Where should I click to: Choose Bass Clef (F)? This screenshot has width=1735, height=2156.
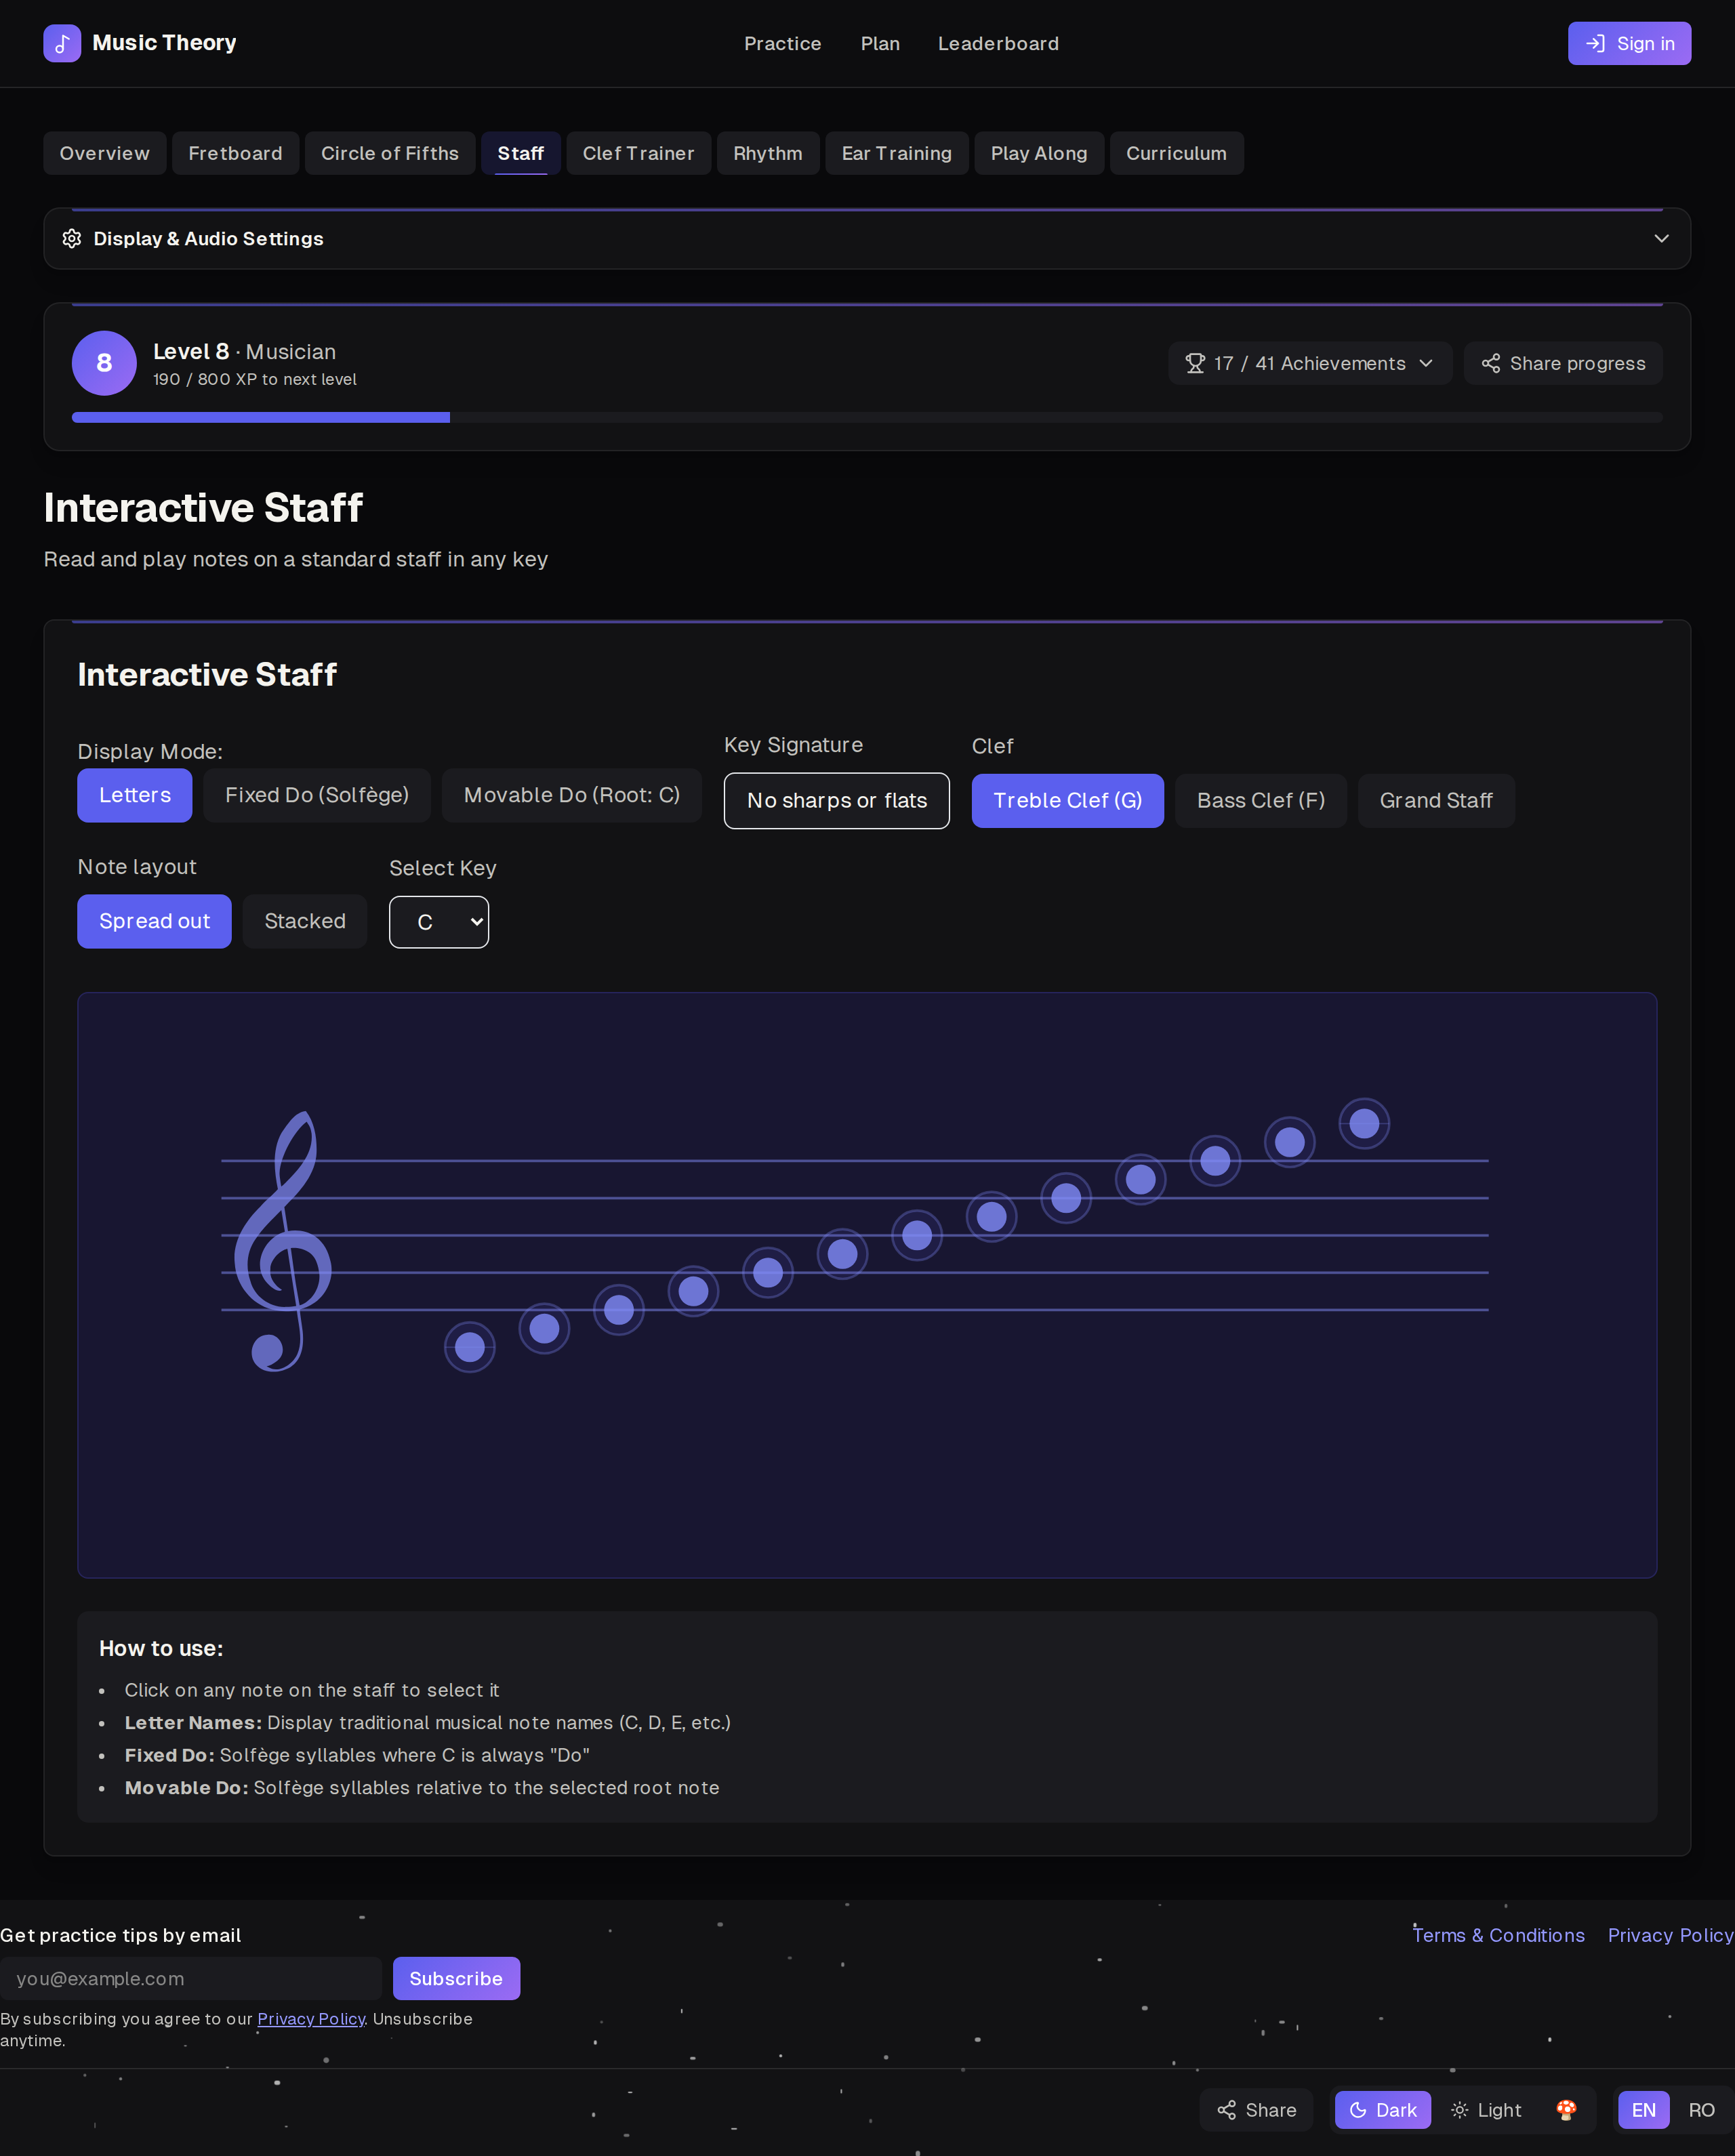pos(1260,800)
